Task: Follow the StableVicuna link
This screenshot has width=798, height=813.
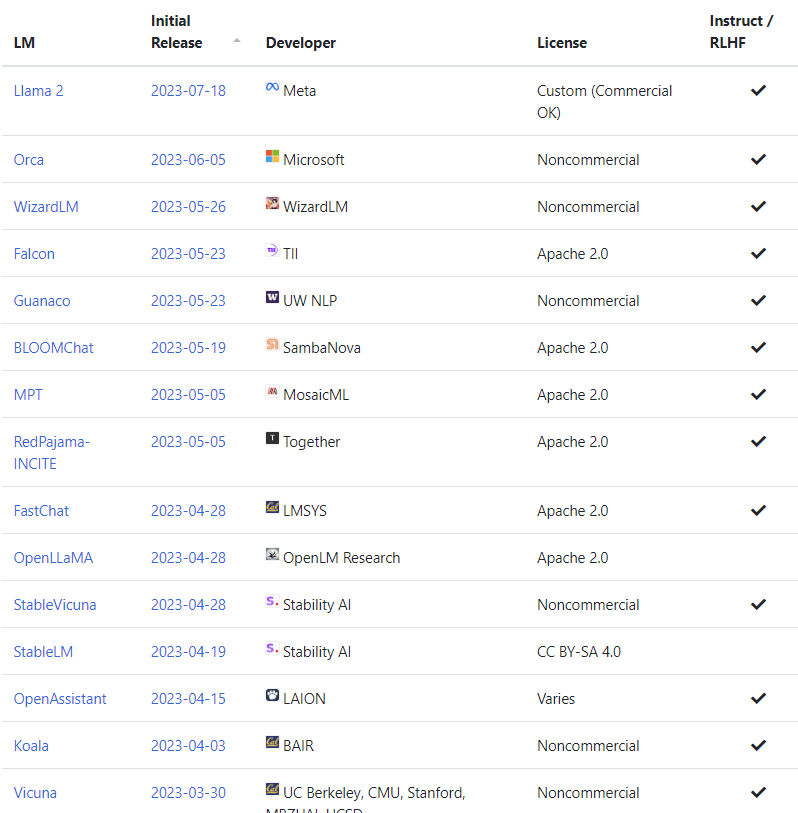Action: click(x=55, y=605)
